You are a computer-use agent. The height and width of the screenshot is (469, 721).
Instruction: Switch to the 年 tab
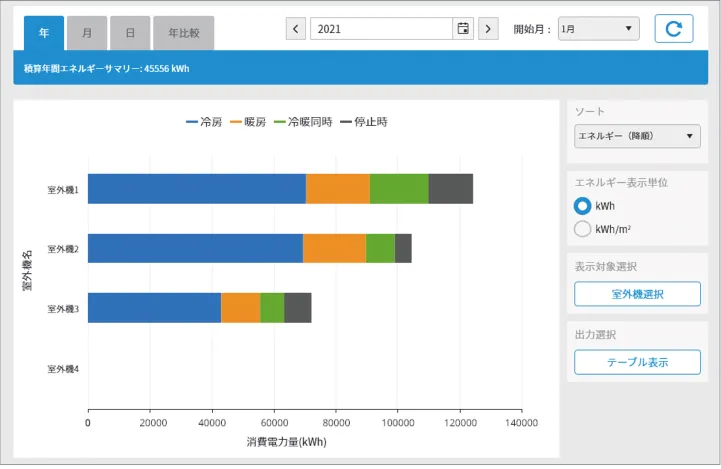point(44,33)
